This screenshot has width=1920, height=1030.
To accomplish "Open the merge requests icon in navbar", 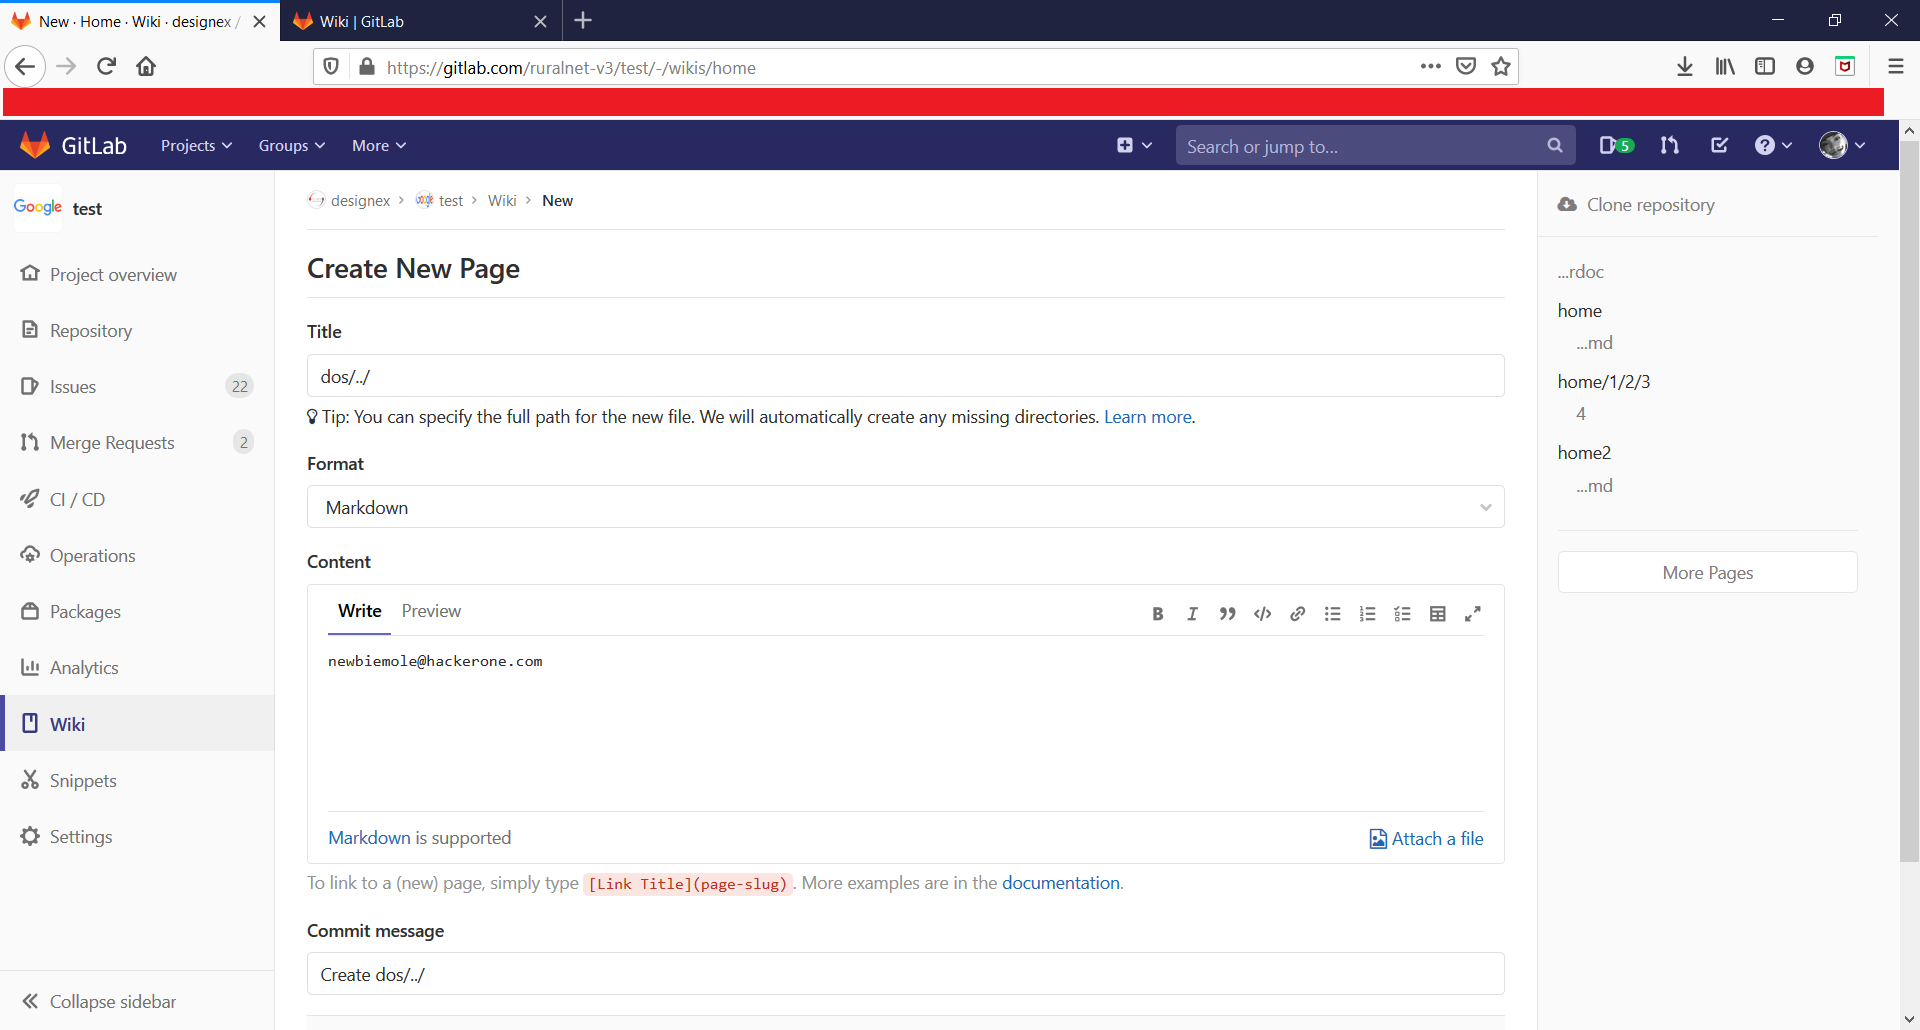I will [1669, 146].
